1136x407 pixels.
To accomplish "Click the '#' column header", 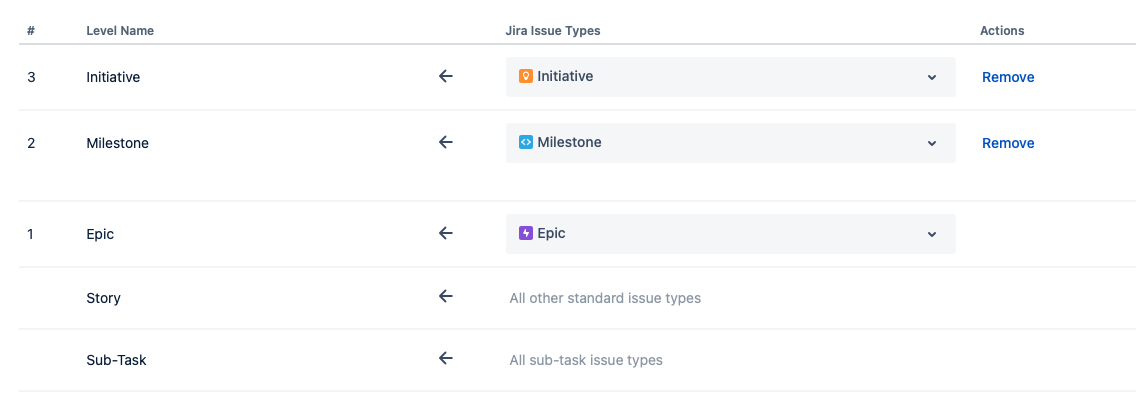I will (31, 31).
